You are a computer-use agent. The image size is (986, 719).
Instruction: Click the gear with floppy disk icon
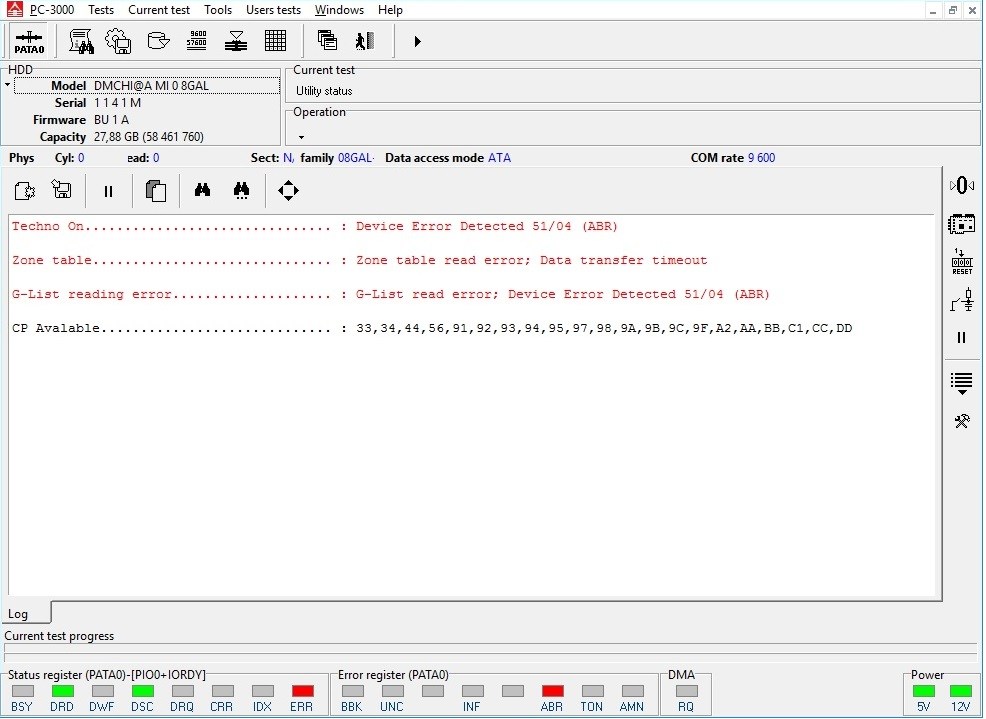click(118, 42)
